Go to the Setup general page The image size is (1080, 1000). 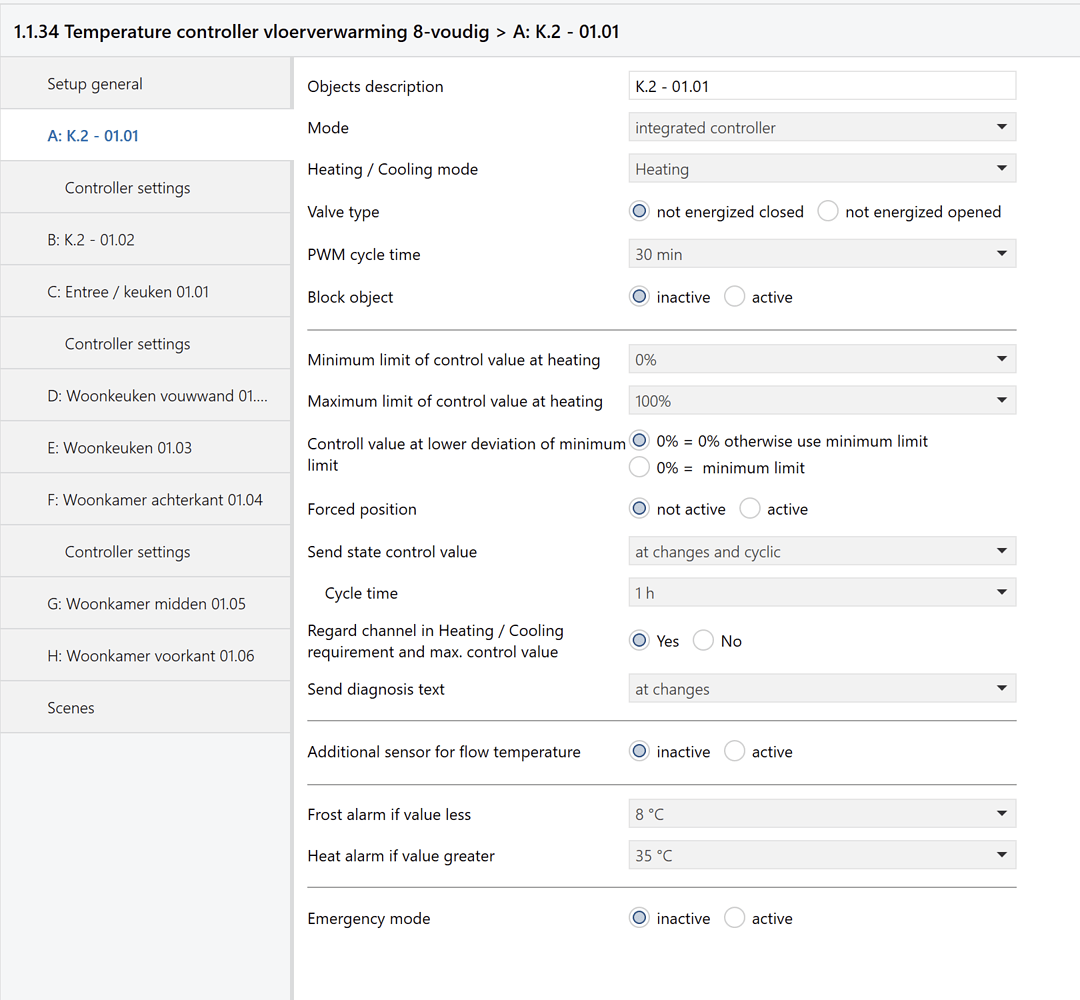click(x=95, y=84)
